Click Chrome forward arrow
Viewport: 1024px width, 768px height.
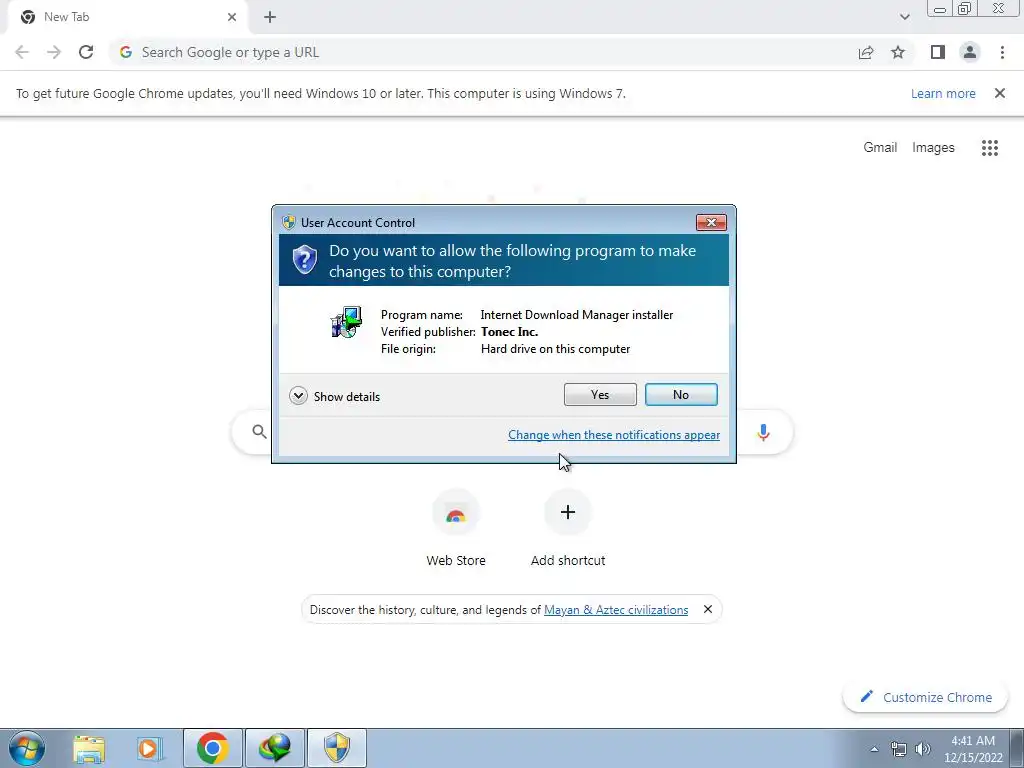click(54, 52)
